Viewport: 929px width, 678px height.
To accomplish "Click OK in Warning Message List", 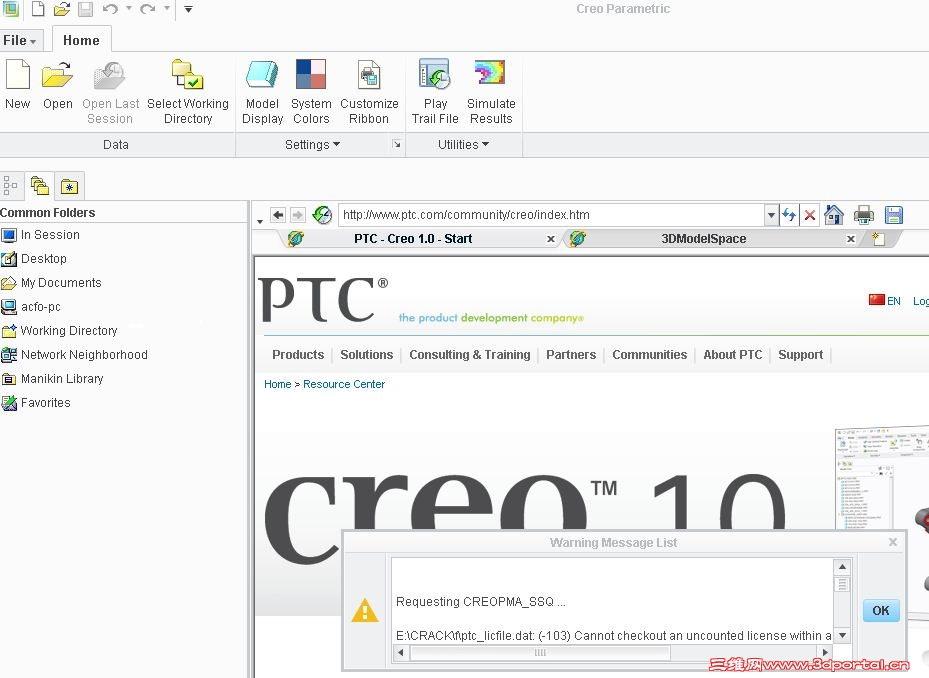I will coord(880,610).
